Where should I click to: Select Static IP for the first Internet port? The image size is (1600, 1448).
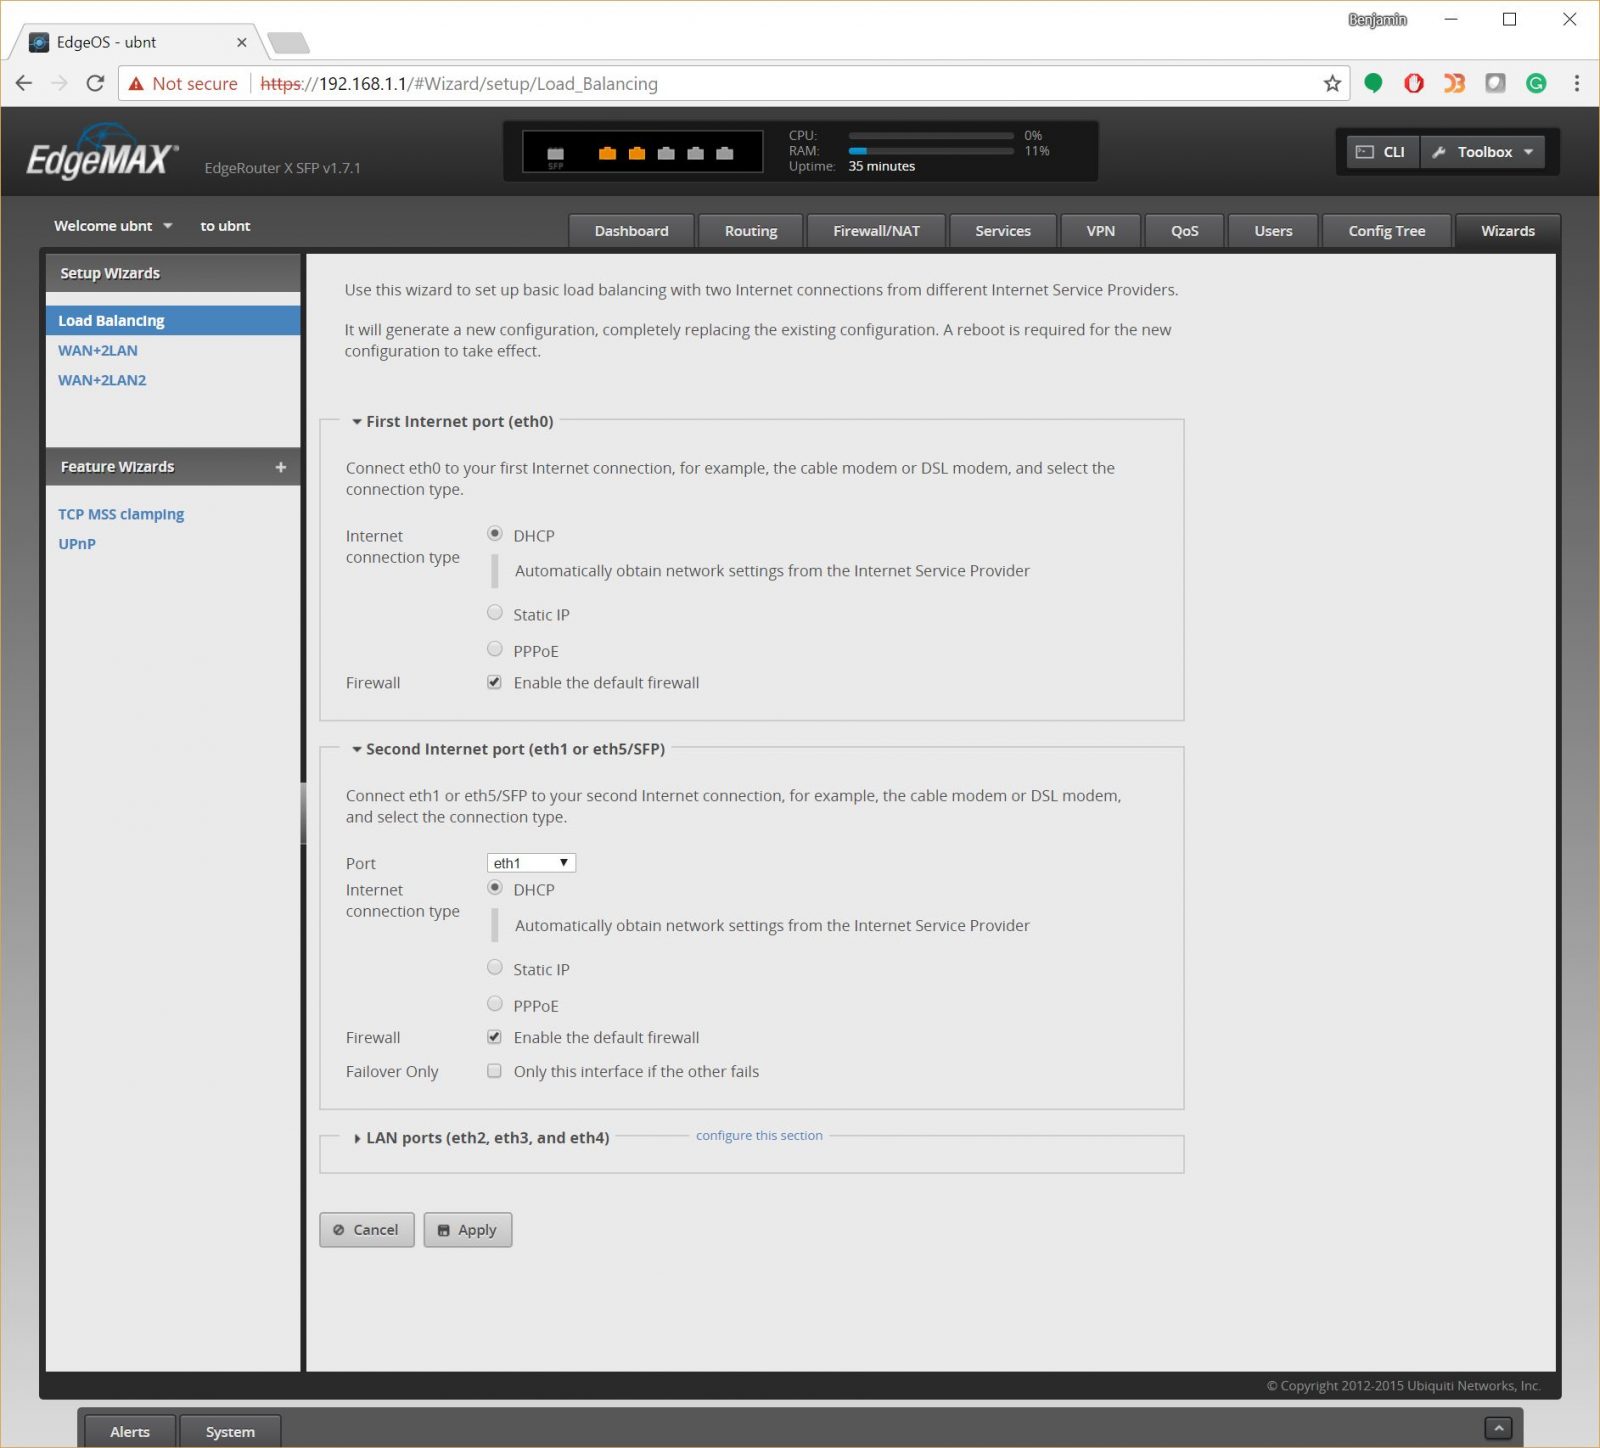[494, 612]
